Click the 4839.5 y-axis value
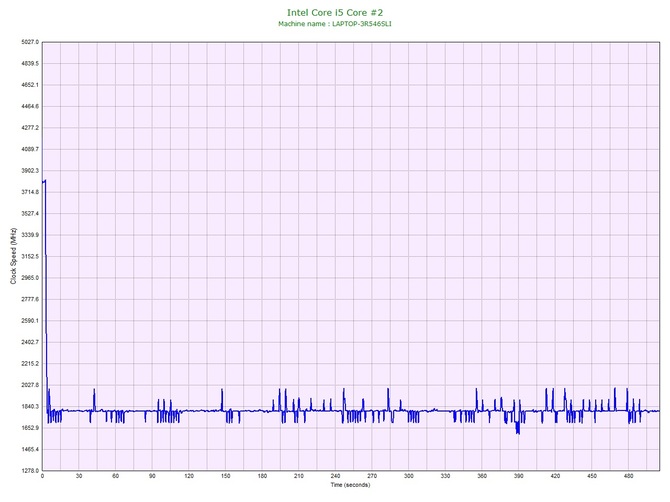Viewport: 670px width, 502px height. click(30, 63)
